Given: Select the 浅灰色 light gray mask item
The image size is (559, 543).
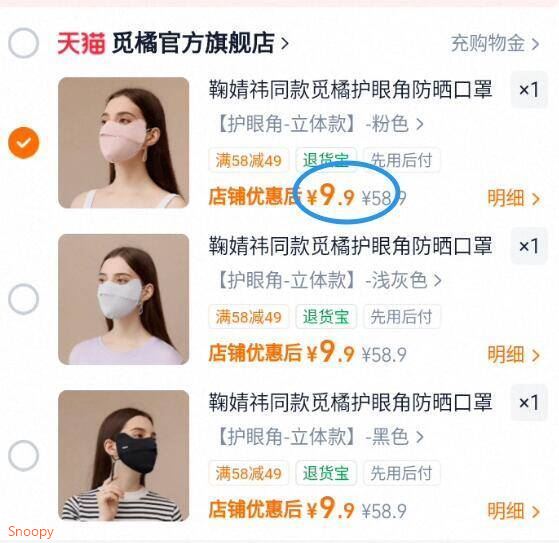Looking at the screenshot, I should tap(24, 299).
